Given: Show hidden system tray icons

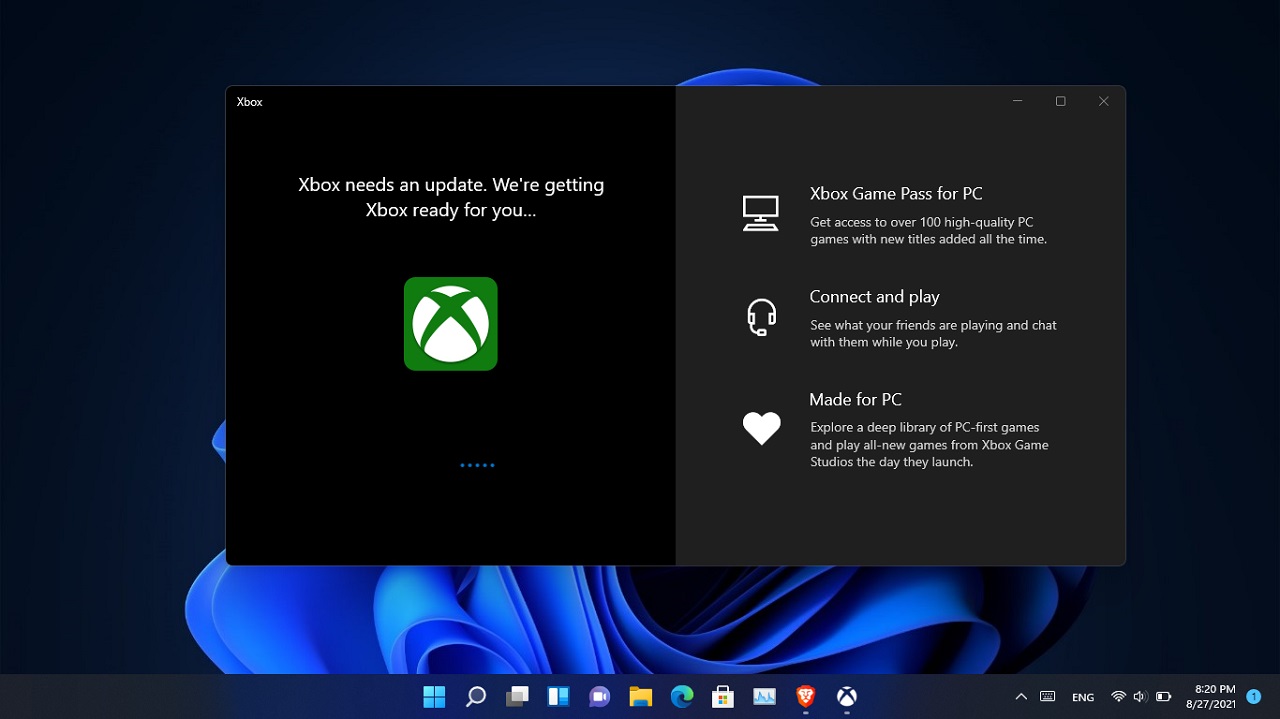Looking at the screenshot, I should point(1021,697).
